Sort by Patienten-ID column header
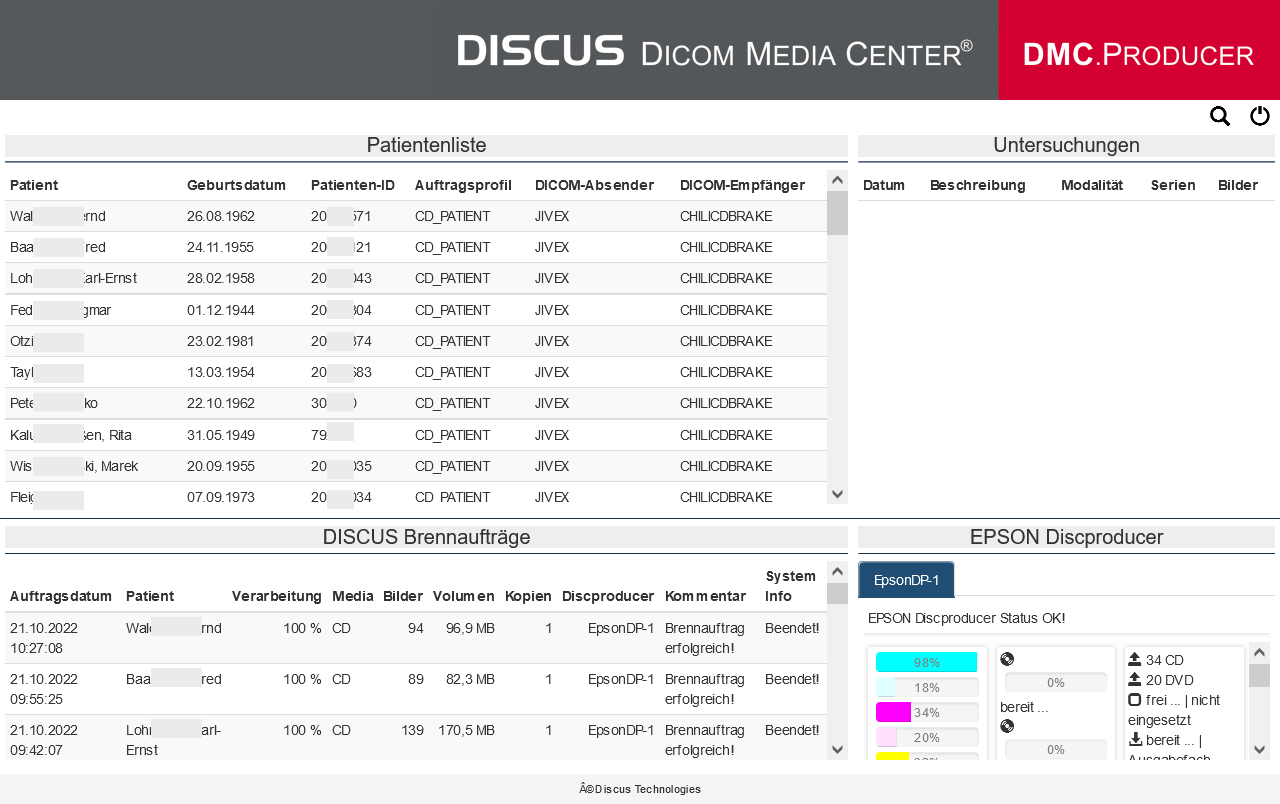Viewport: 1280px width, 804px height. (353, 185)
